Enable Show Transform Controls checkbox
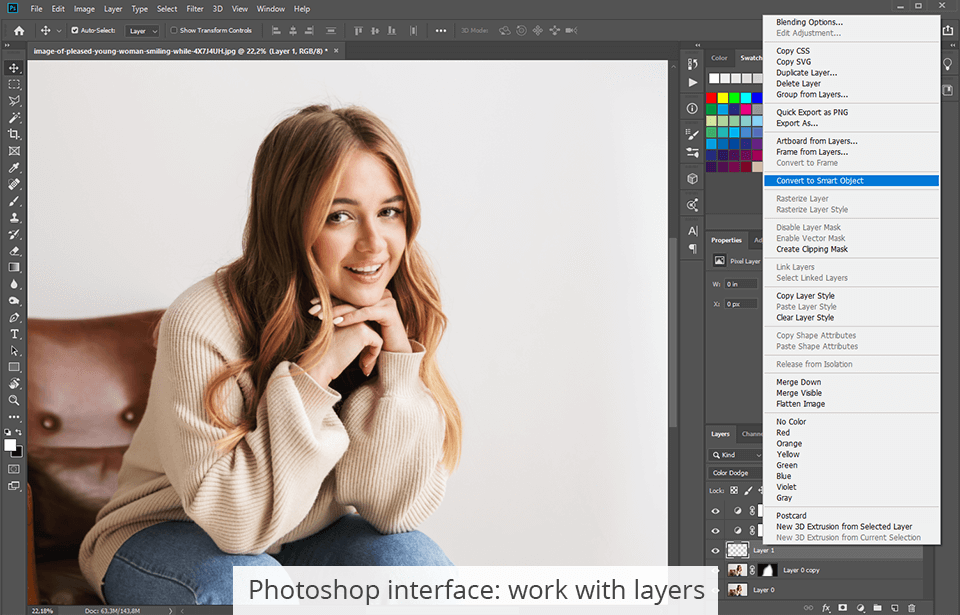 [x=174, y=30]
